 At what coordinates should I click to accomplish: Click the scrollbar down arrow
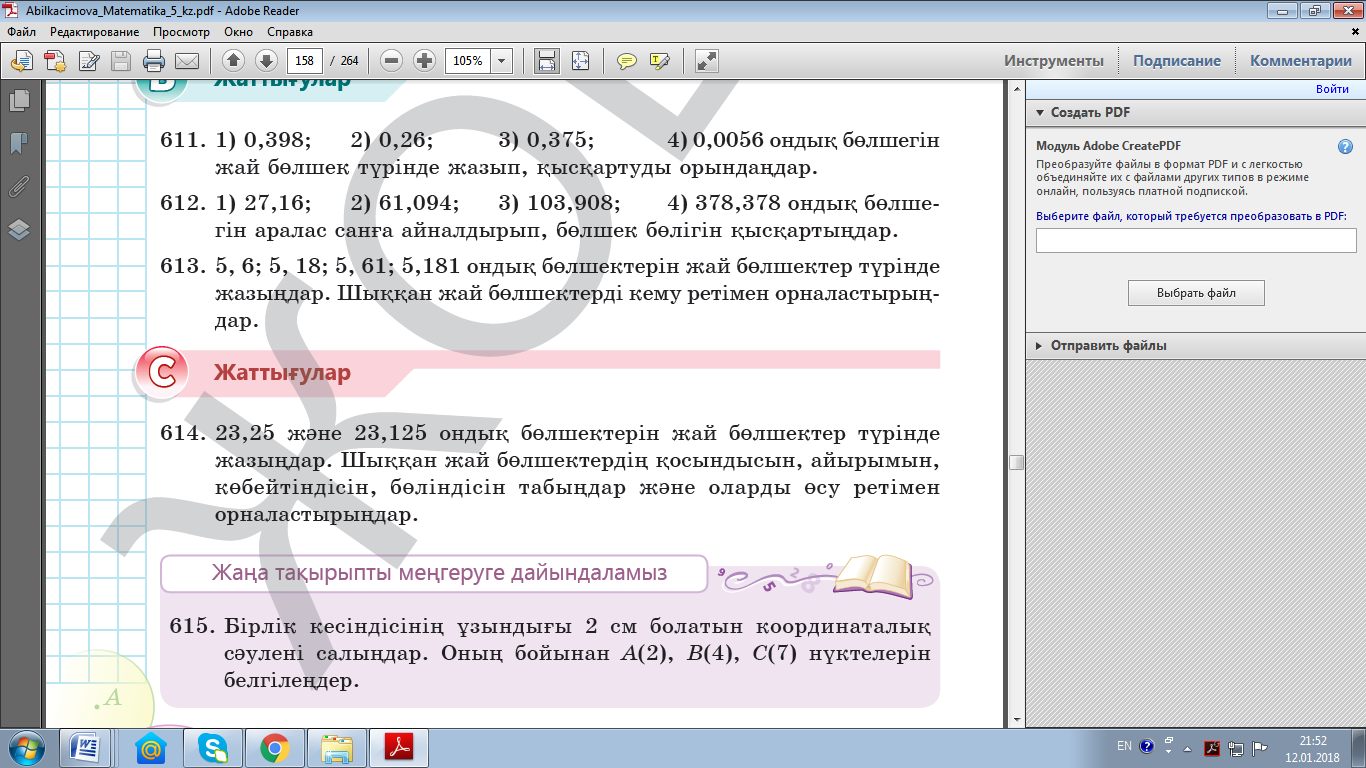pos(1016,719)
